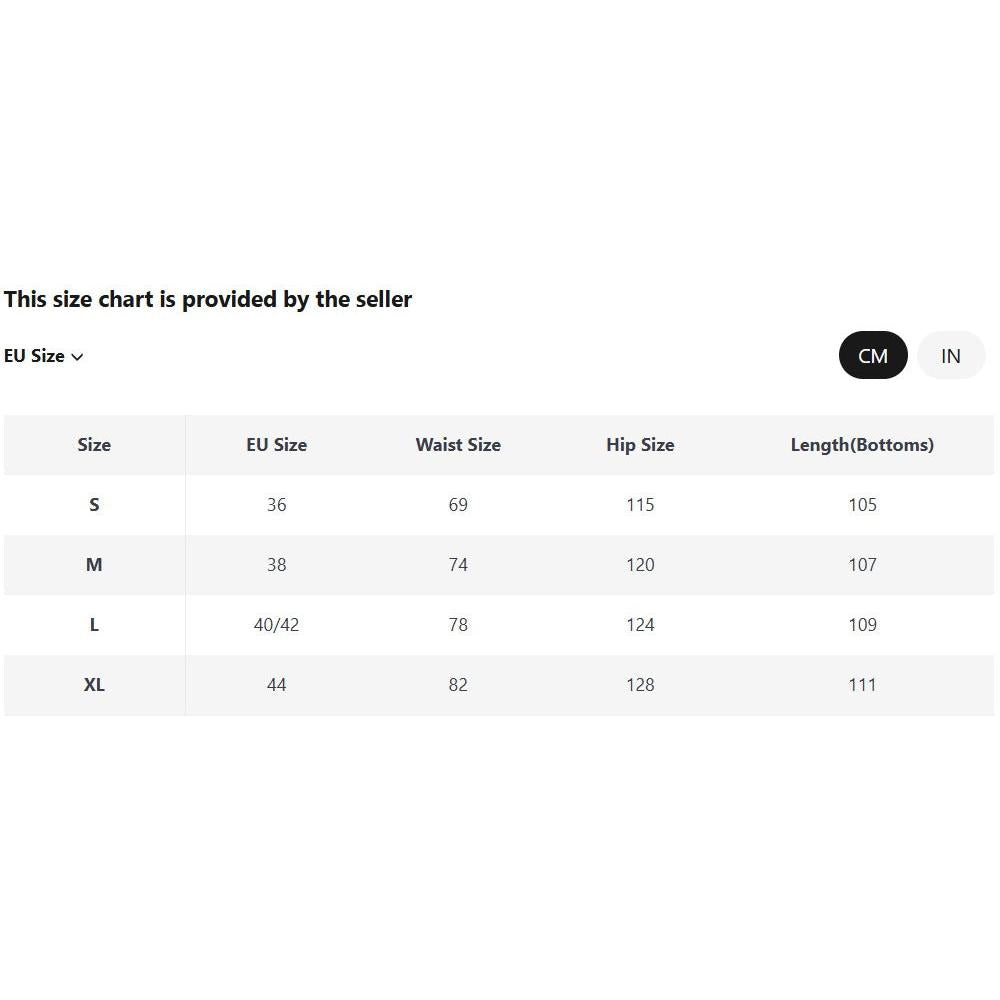Select the Hip Size column header
The width and height of the screenshot is (1000, 1000).
[640, 445]
